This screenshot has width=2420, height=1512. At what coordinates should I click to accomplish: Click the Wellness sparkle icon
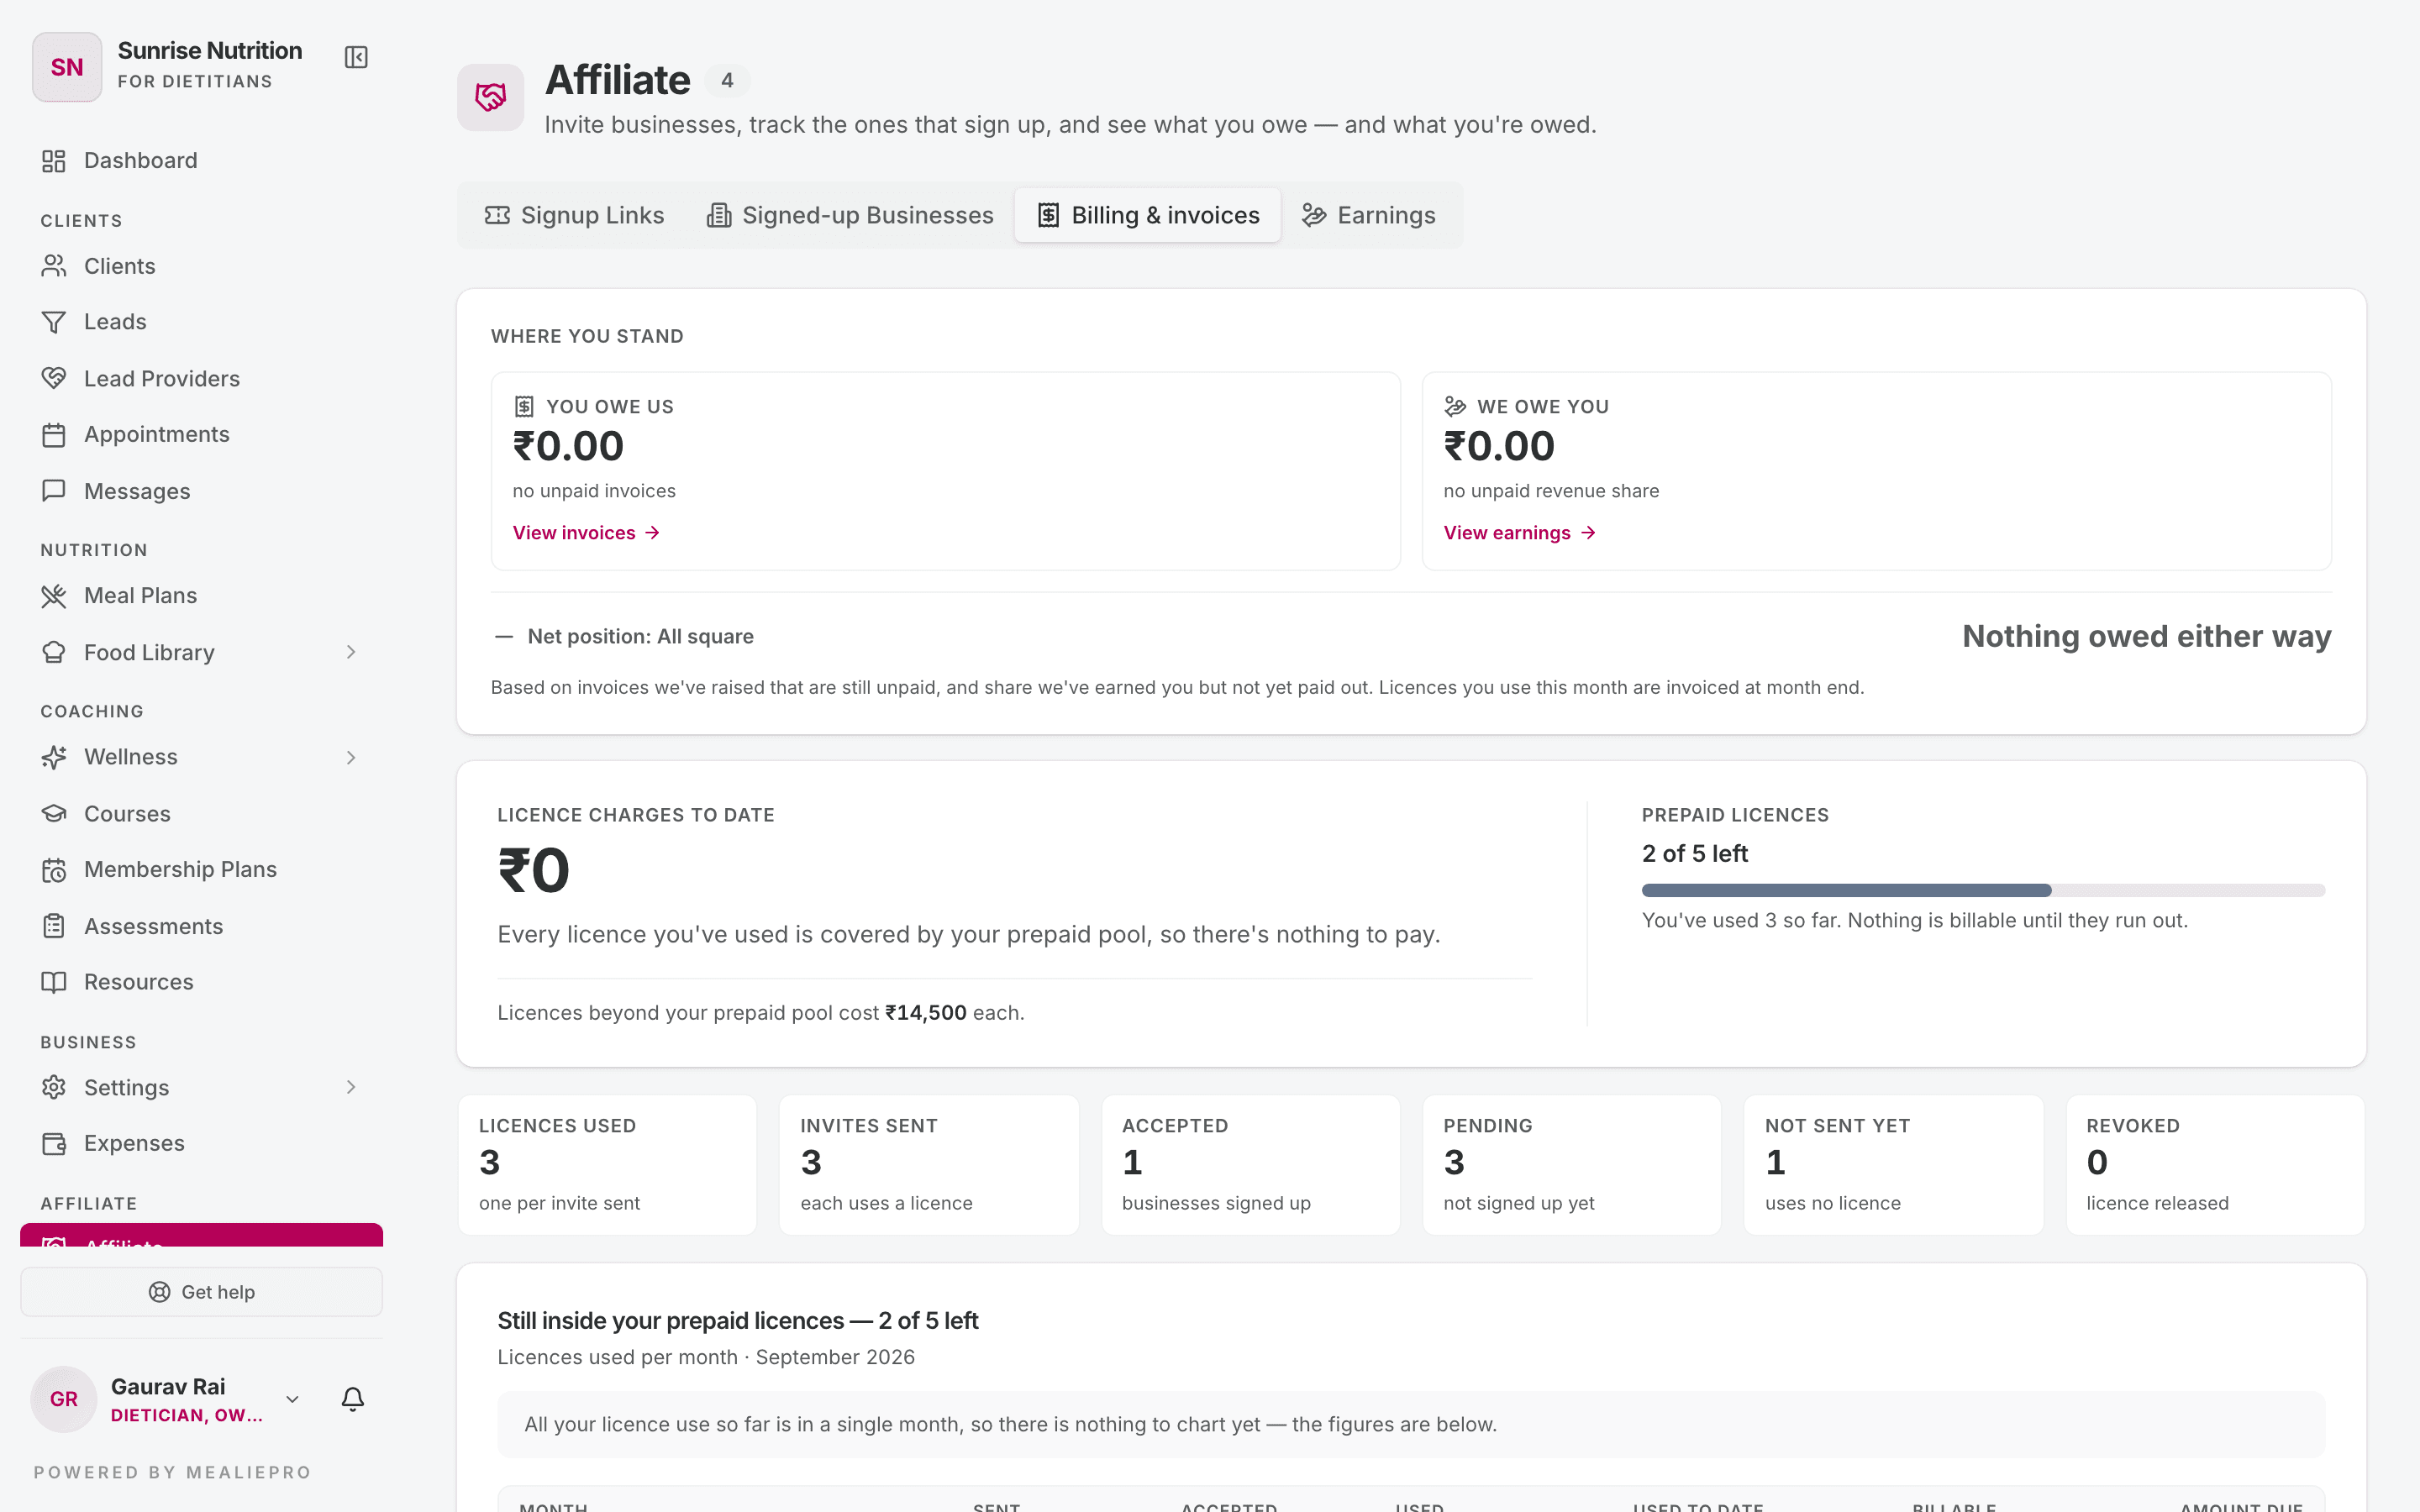coord(54,757)
